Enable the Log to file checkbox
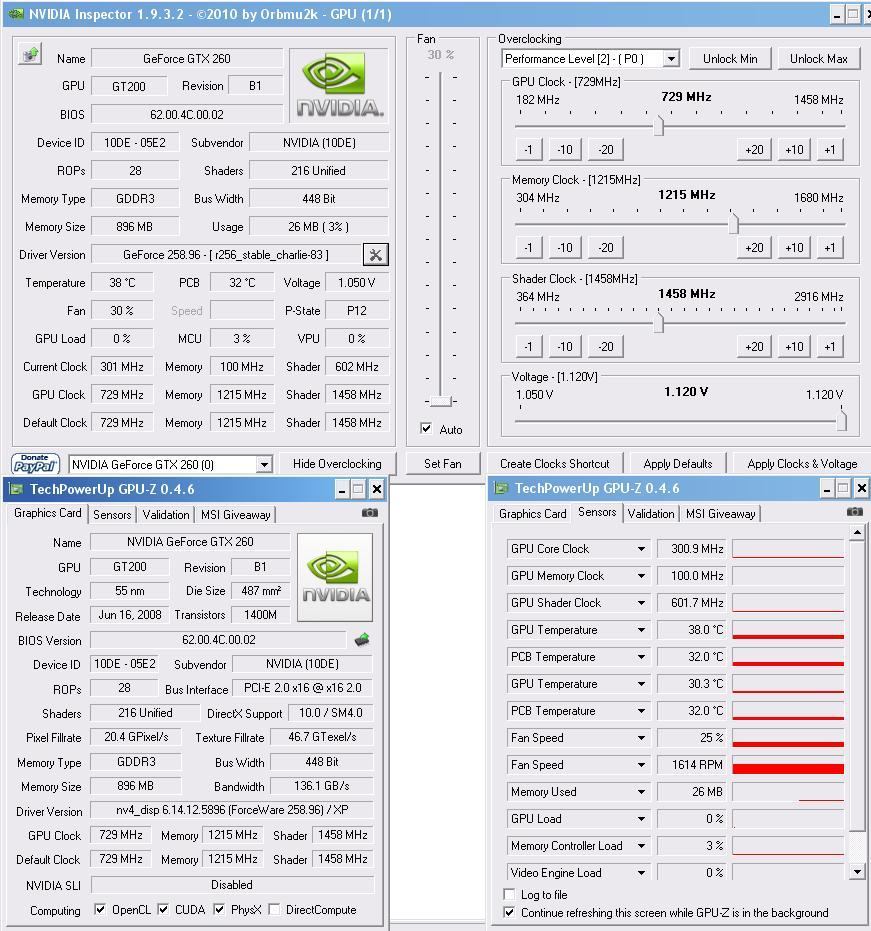The width and height of the screenshot is (871, 931). coord(509,894)
